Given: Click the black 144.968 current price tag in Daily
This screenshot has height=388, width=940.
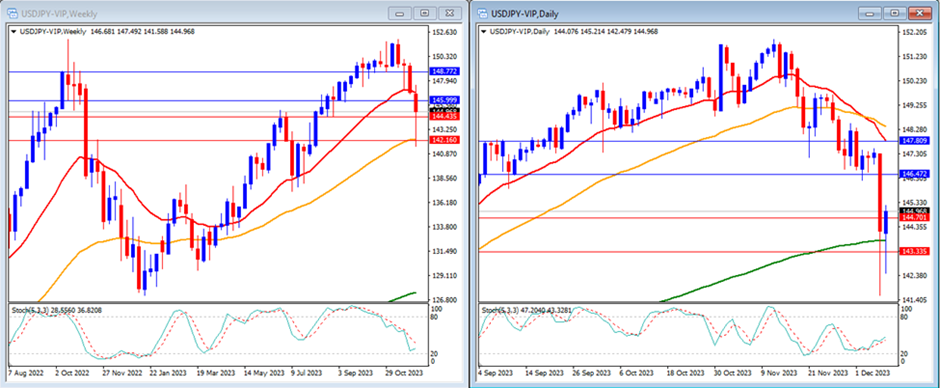Looking at the screenshot, I should 915,211.
